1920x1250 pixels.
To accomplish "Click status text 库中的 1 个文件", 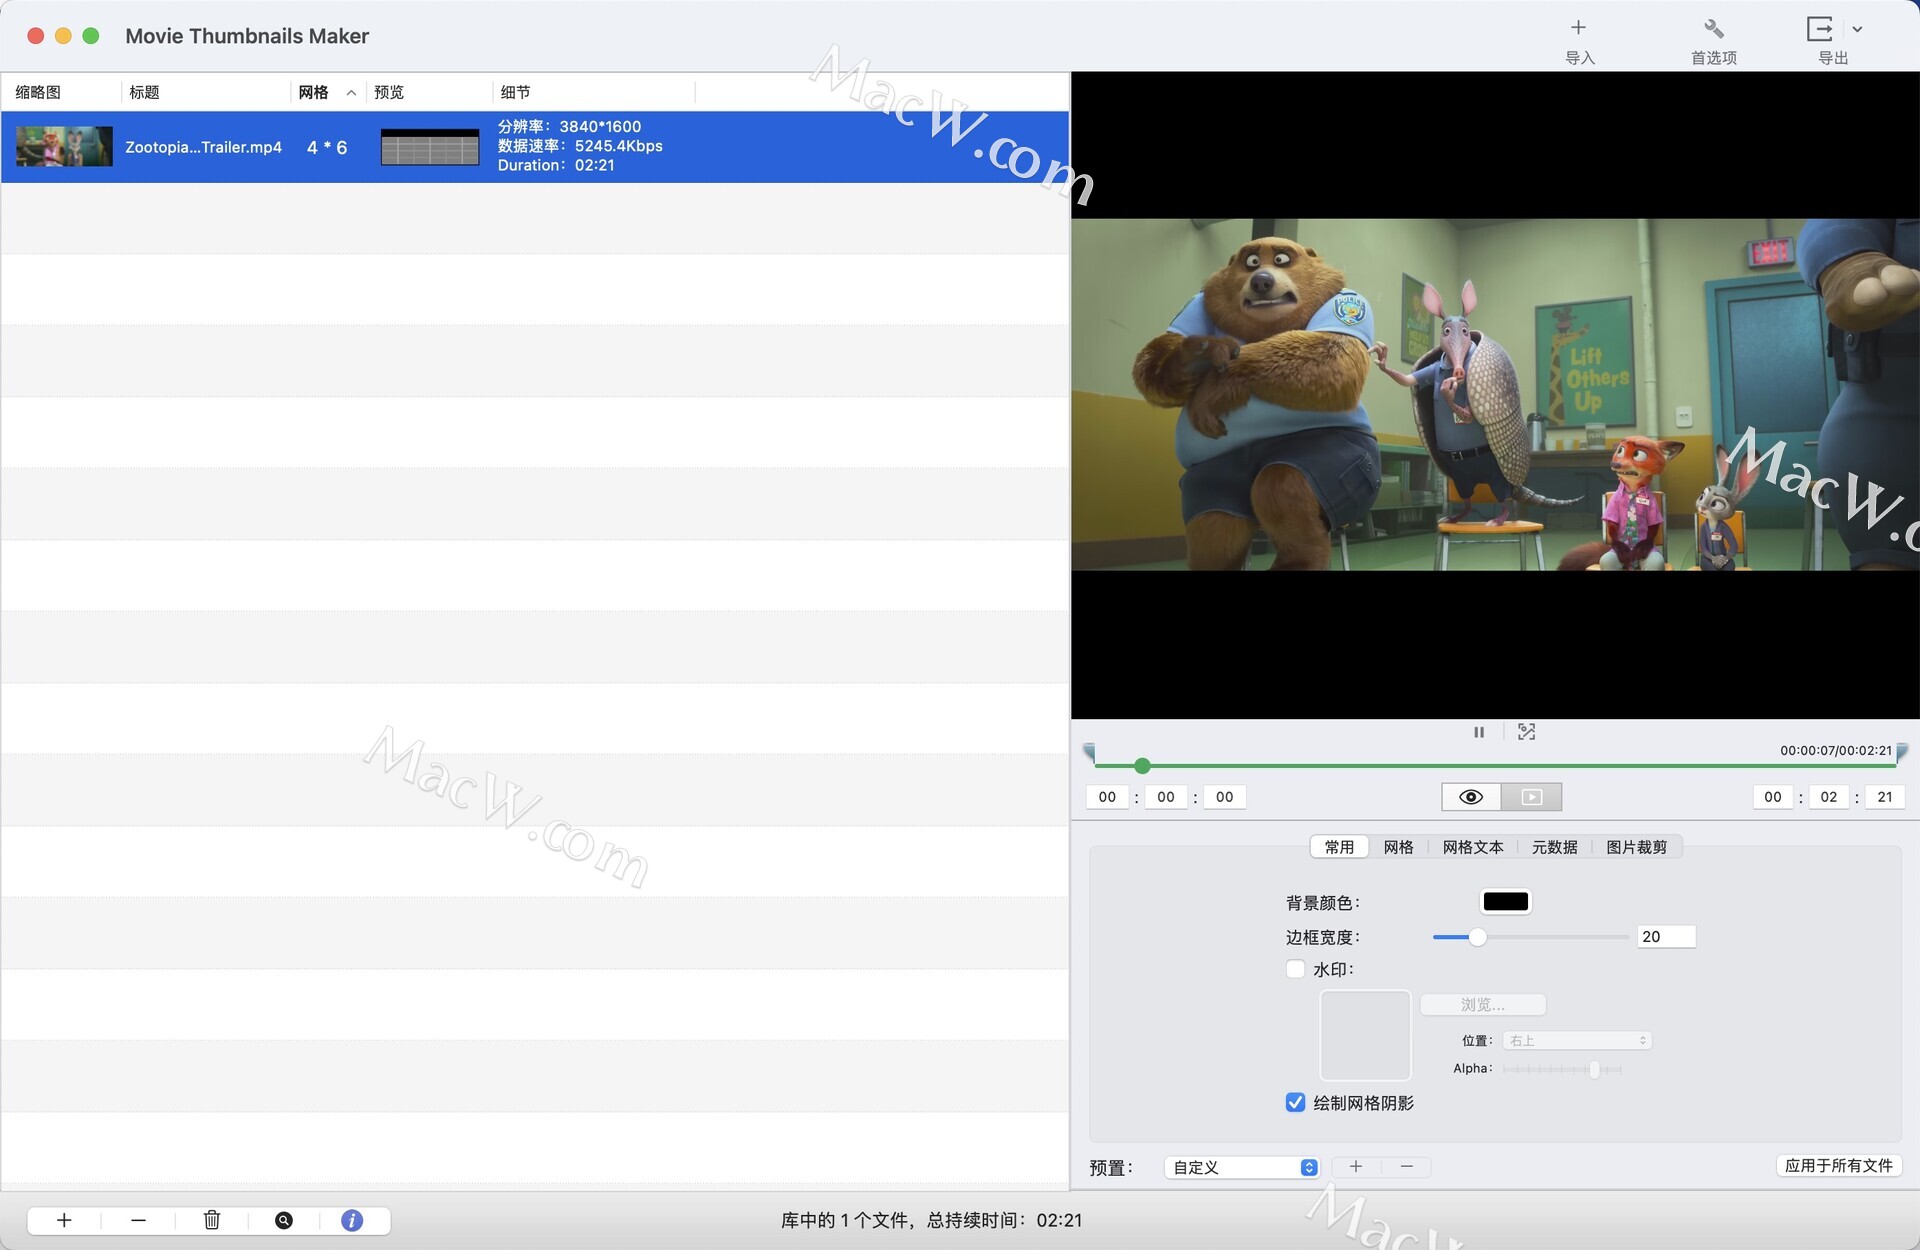I will pos(845,1220).
